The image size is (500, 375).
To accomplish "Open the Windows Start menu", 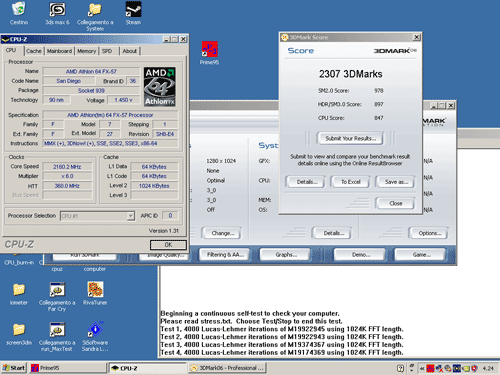I will click(x=14, y=368).
